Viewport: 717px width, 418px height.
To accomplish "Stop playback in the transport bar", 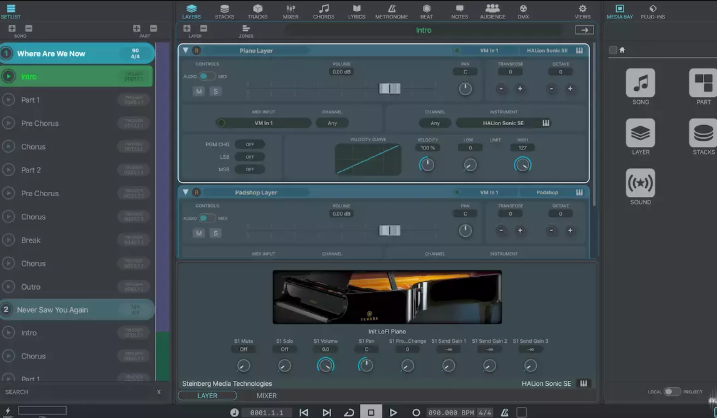I will pos(371,412).
